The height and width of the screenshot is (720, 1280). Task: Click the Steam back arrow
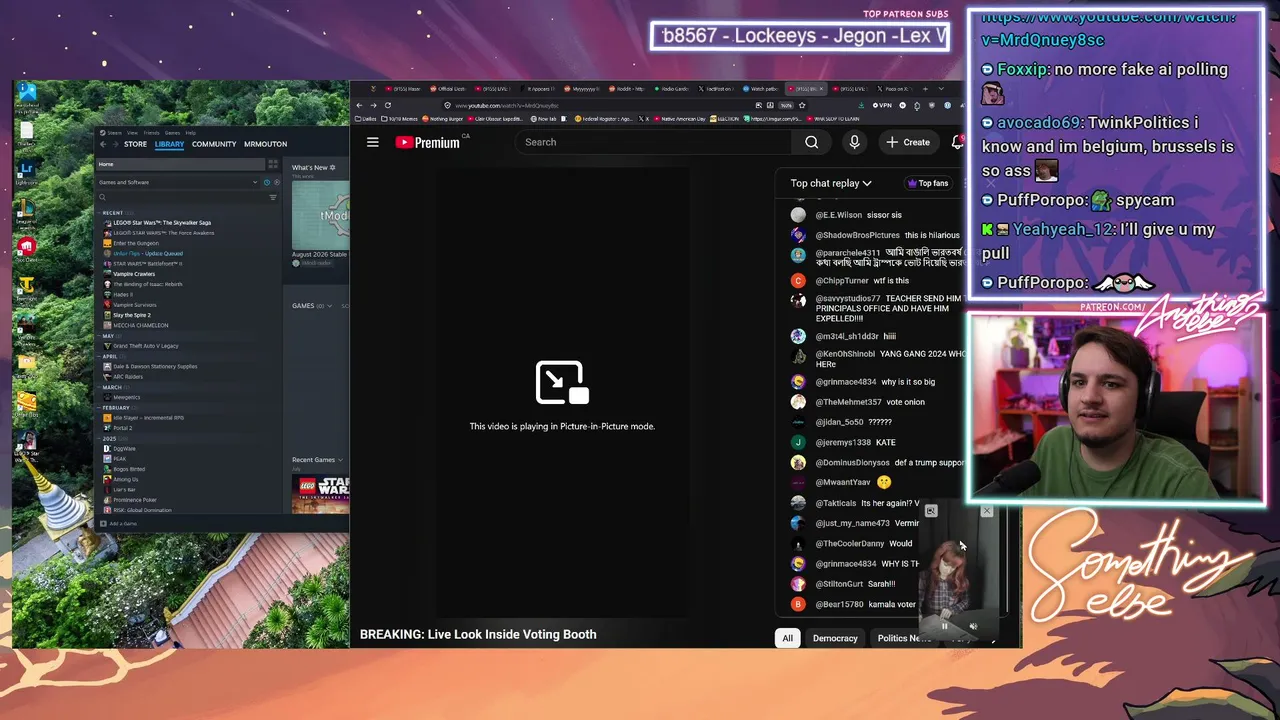point(102,144)
